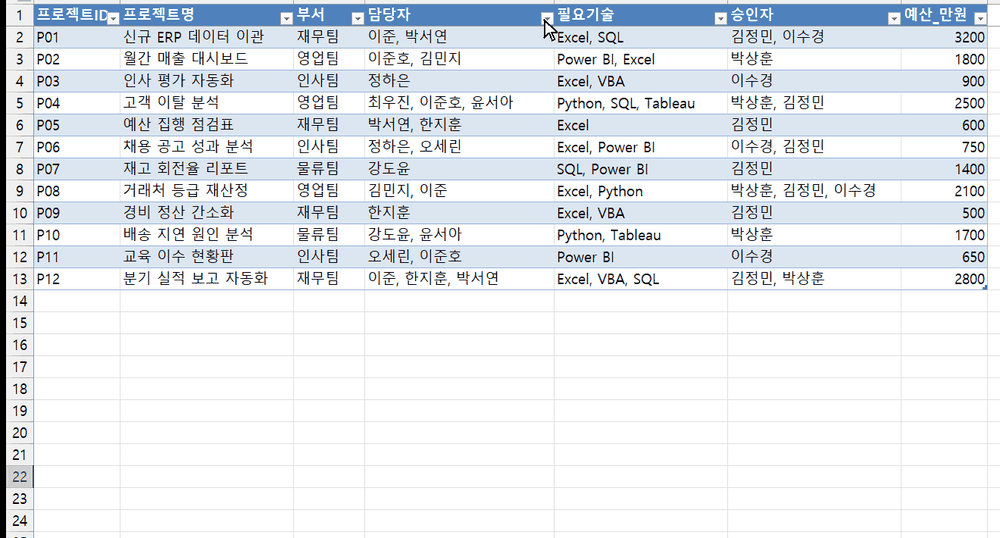Select the Python, SQL, Tableau cell
This screenshot has width=1000, height=538.
click(x=641, y=103)
